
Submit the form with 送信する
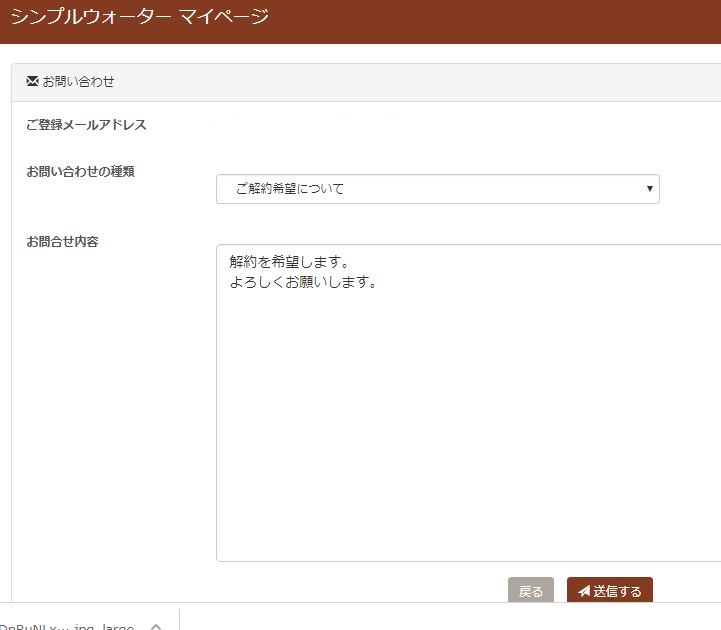610,591
